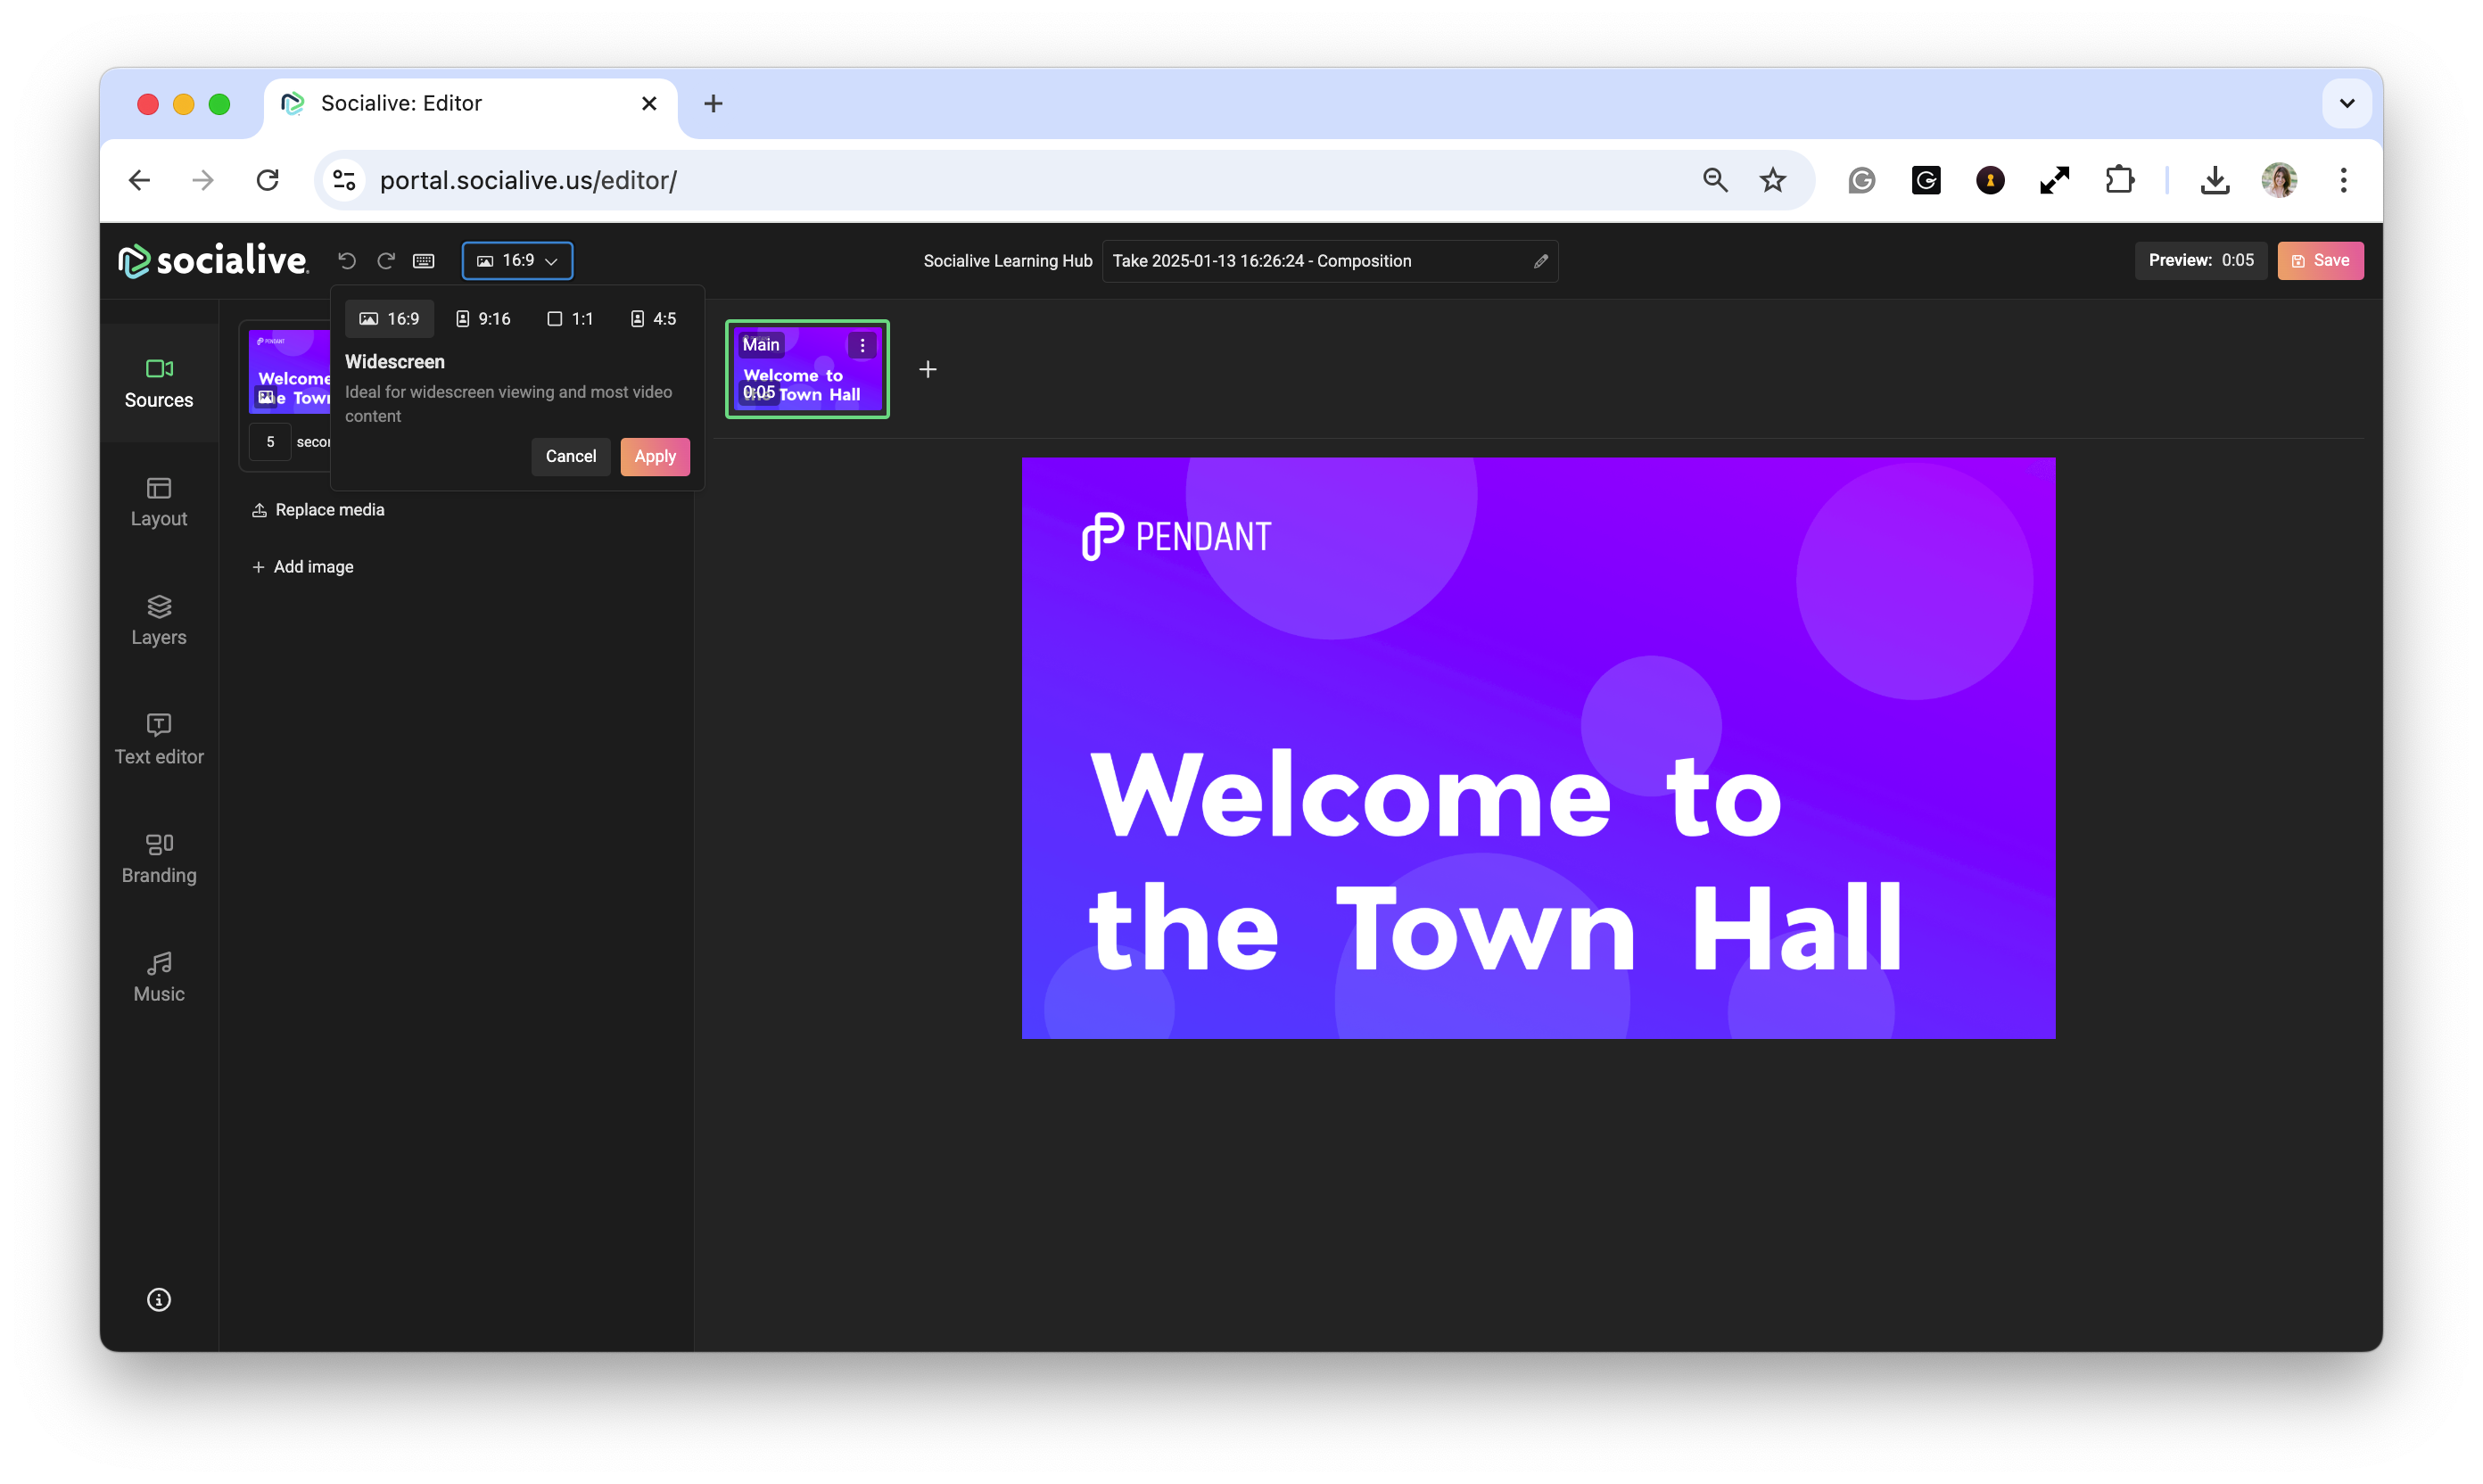Expand Chrome tab search chevron
Screen dimensions: 2483x1484
click(2346, 103)
